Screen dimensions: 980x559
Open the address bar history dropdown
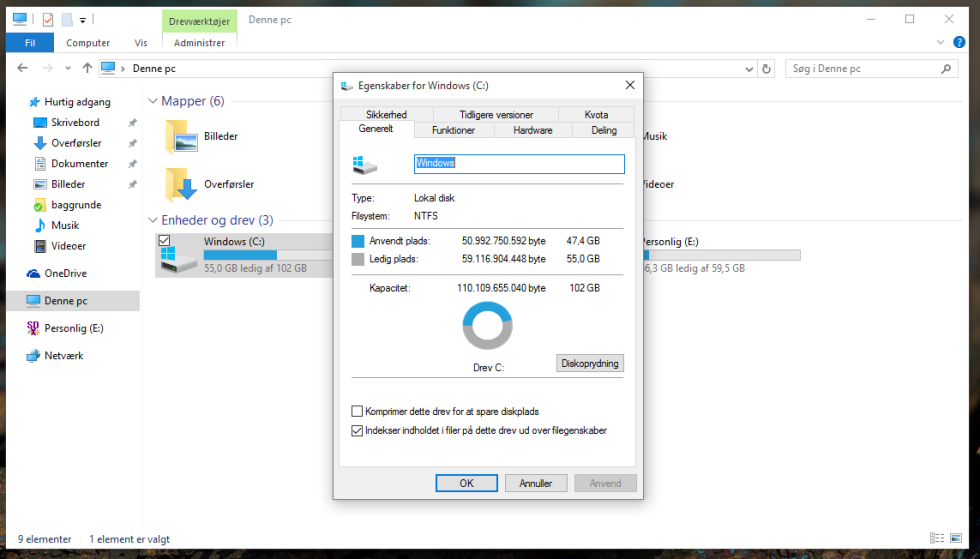tap(749, 69)
